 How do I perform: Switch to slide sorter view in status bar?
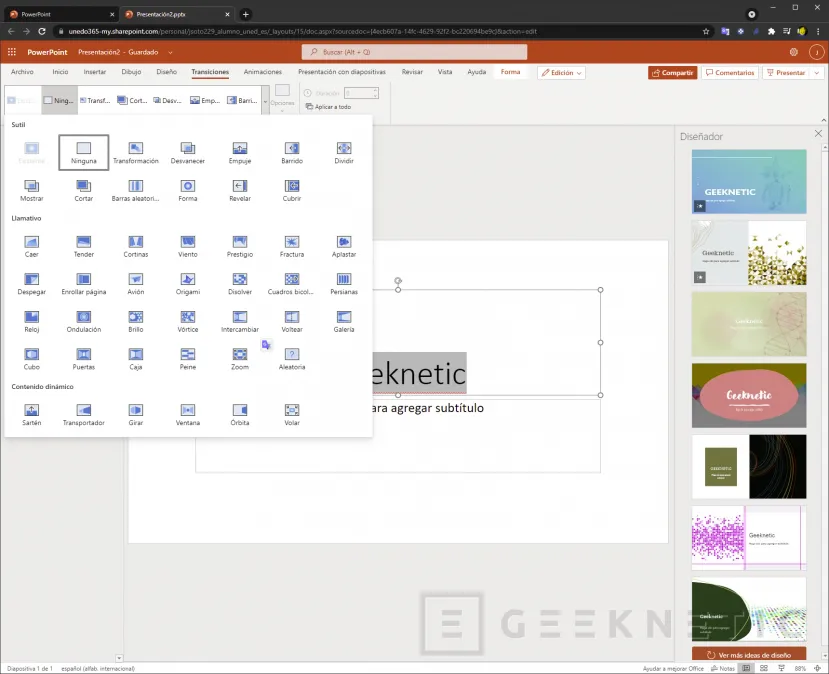point(763,669)
